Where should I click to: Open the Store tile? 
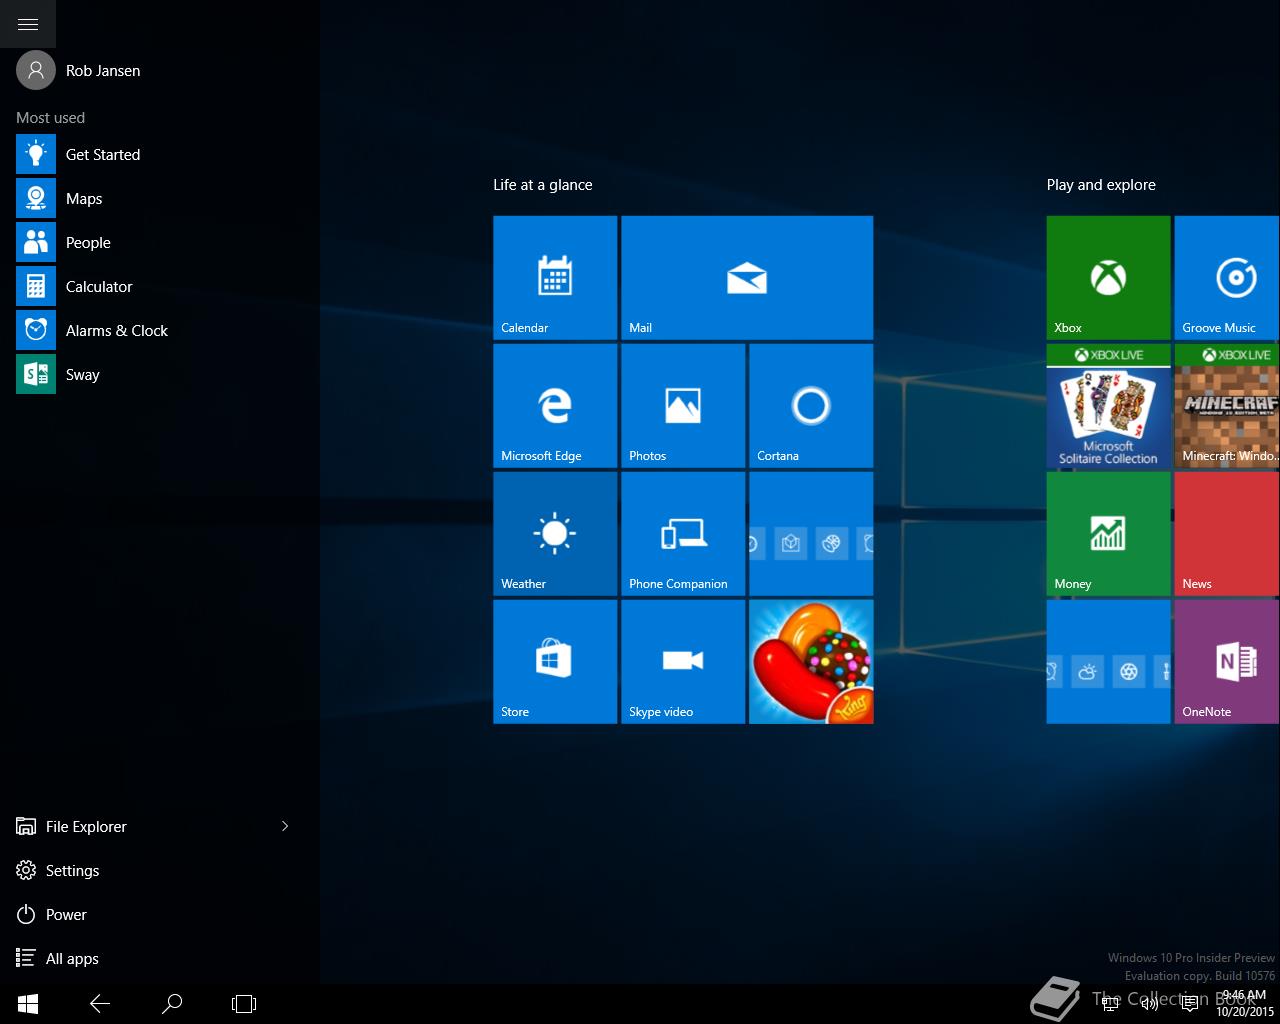coord(555,662)
